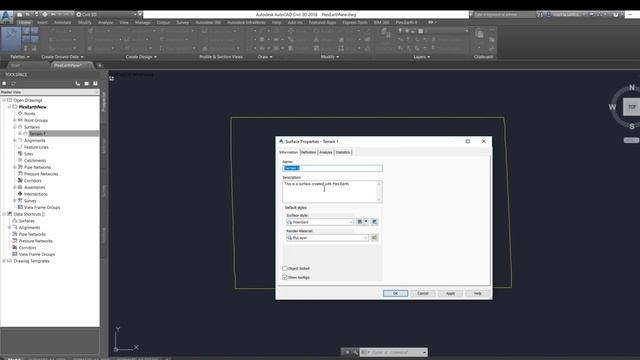Open the PlexEarth 4 ribbon tab
Screen dimensions: 640x360
pos(407,22)
